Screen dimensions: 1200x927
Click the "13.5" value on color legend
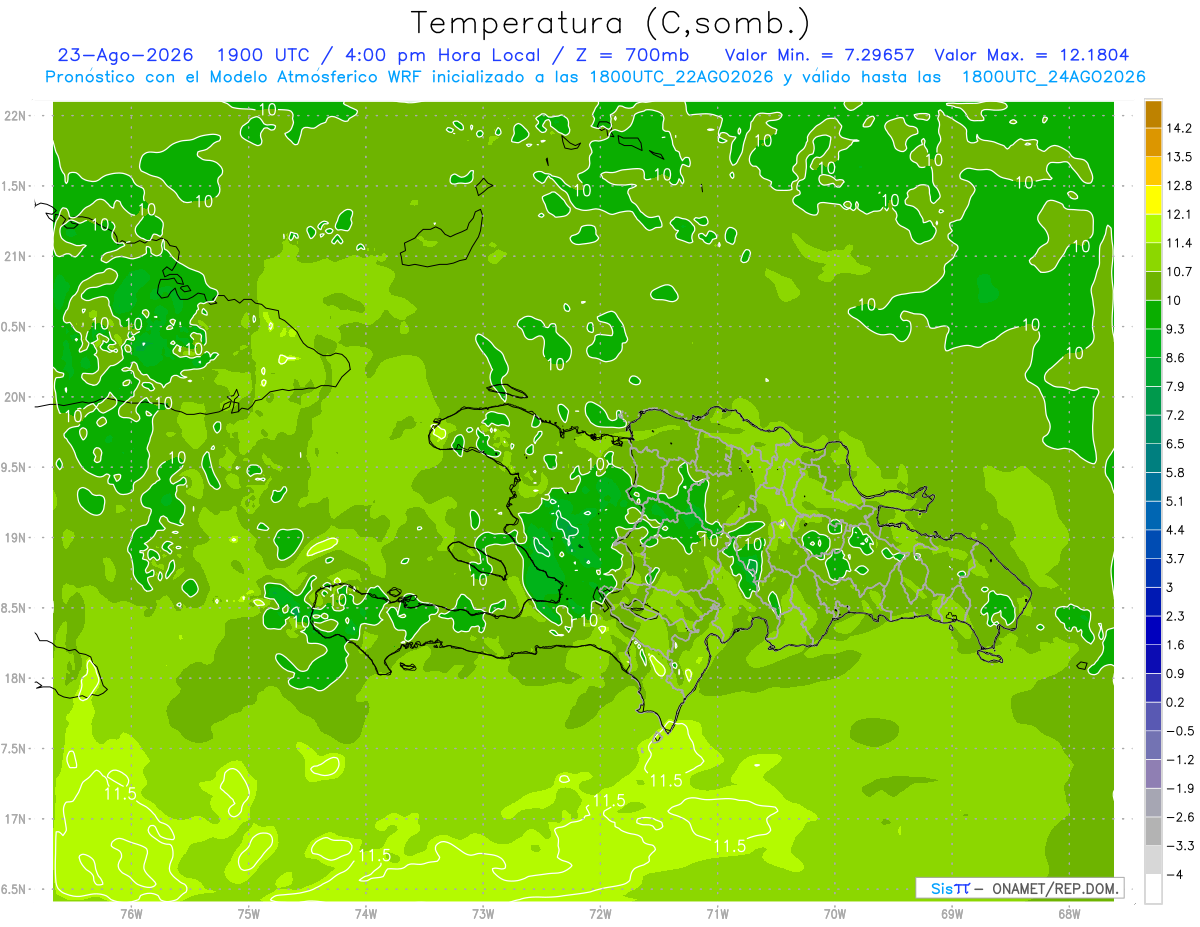(x=1179, y=157)
